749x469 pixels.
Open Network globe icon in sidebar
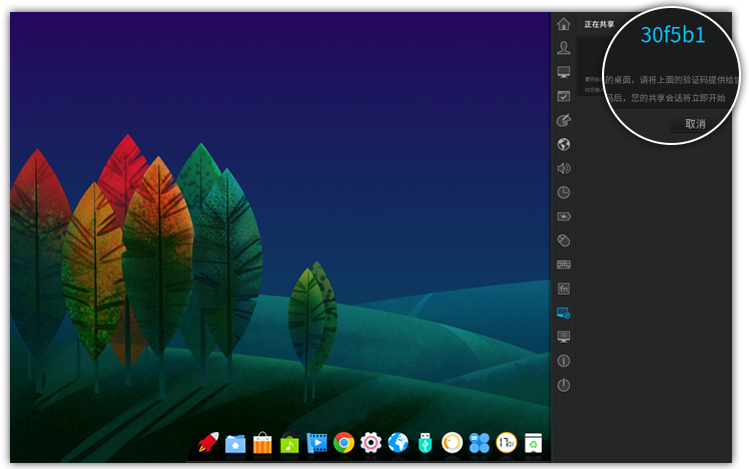point(564,144)
